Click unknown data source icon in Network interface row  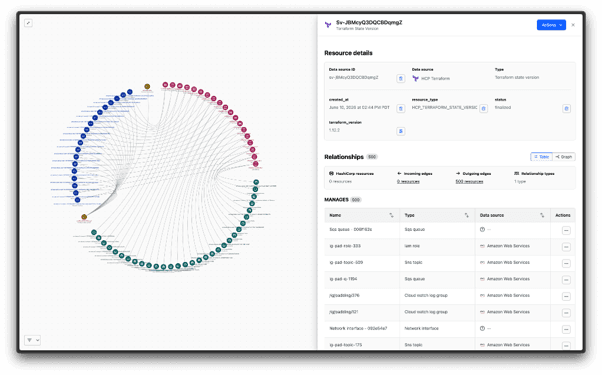[x=482, y=329]
